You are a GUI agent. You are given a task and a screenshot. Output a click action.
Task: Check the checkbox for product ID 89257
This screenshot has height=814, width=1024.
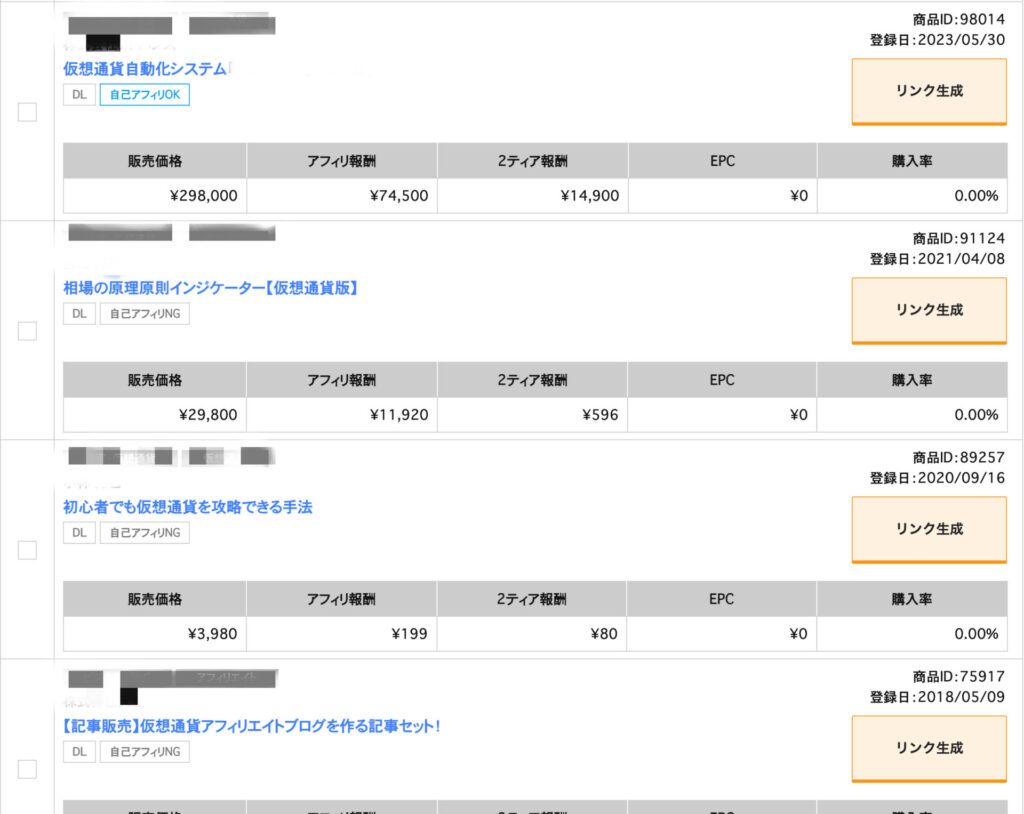click(27, 549)
